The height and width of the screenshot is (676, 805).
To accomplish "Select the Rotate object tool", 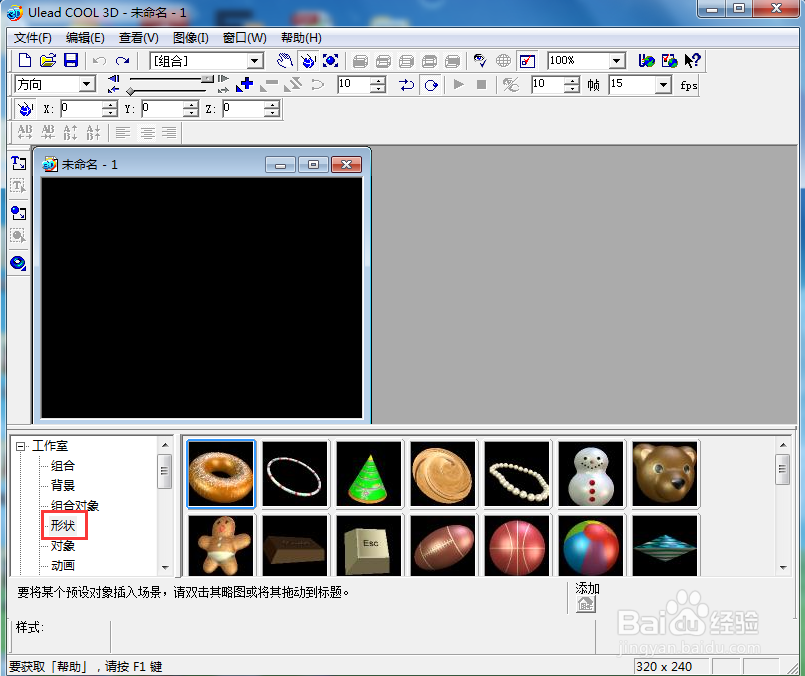I will coord(308,61).
